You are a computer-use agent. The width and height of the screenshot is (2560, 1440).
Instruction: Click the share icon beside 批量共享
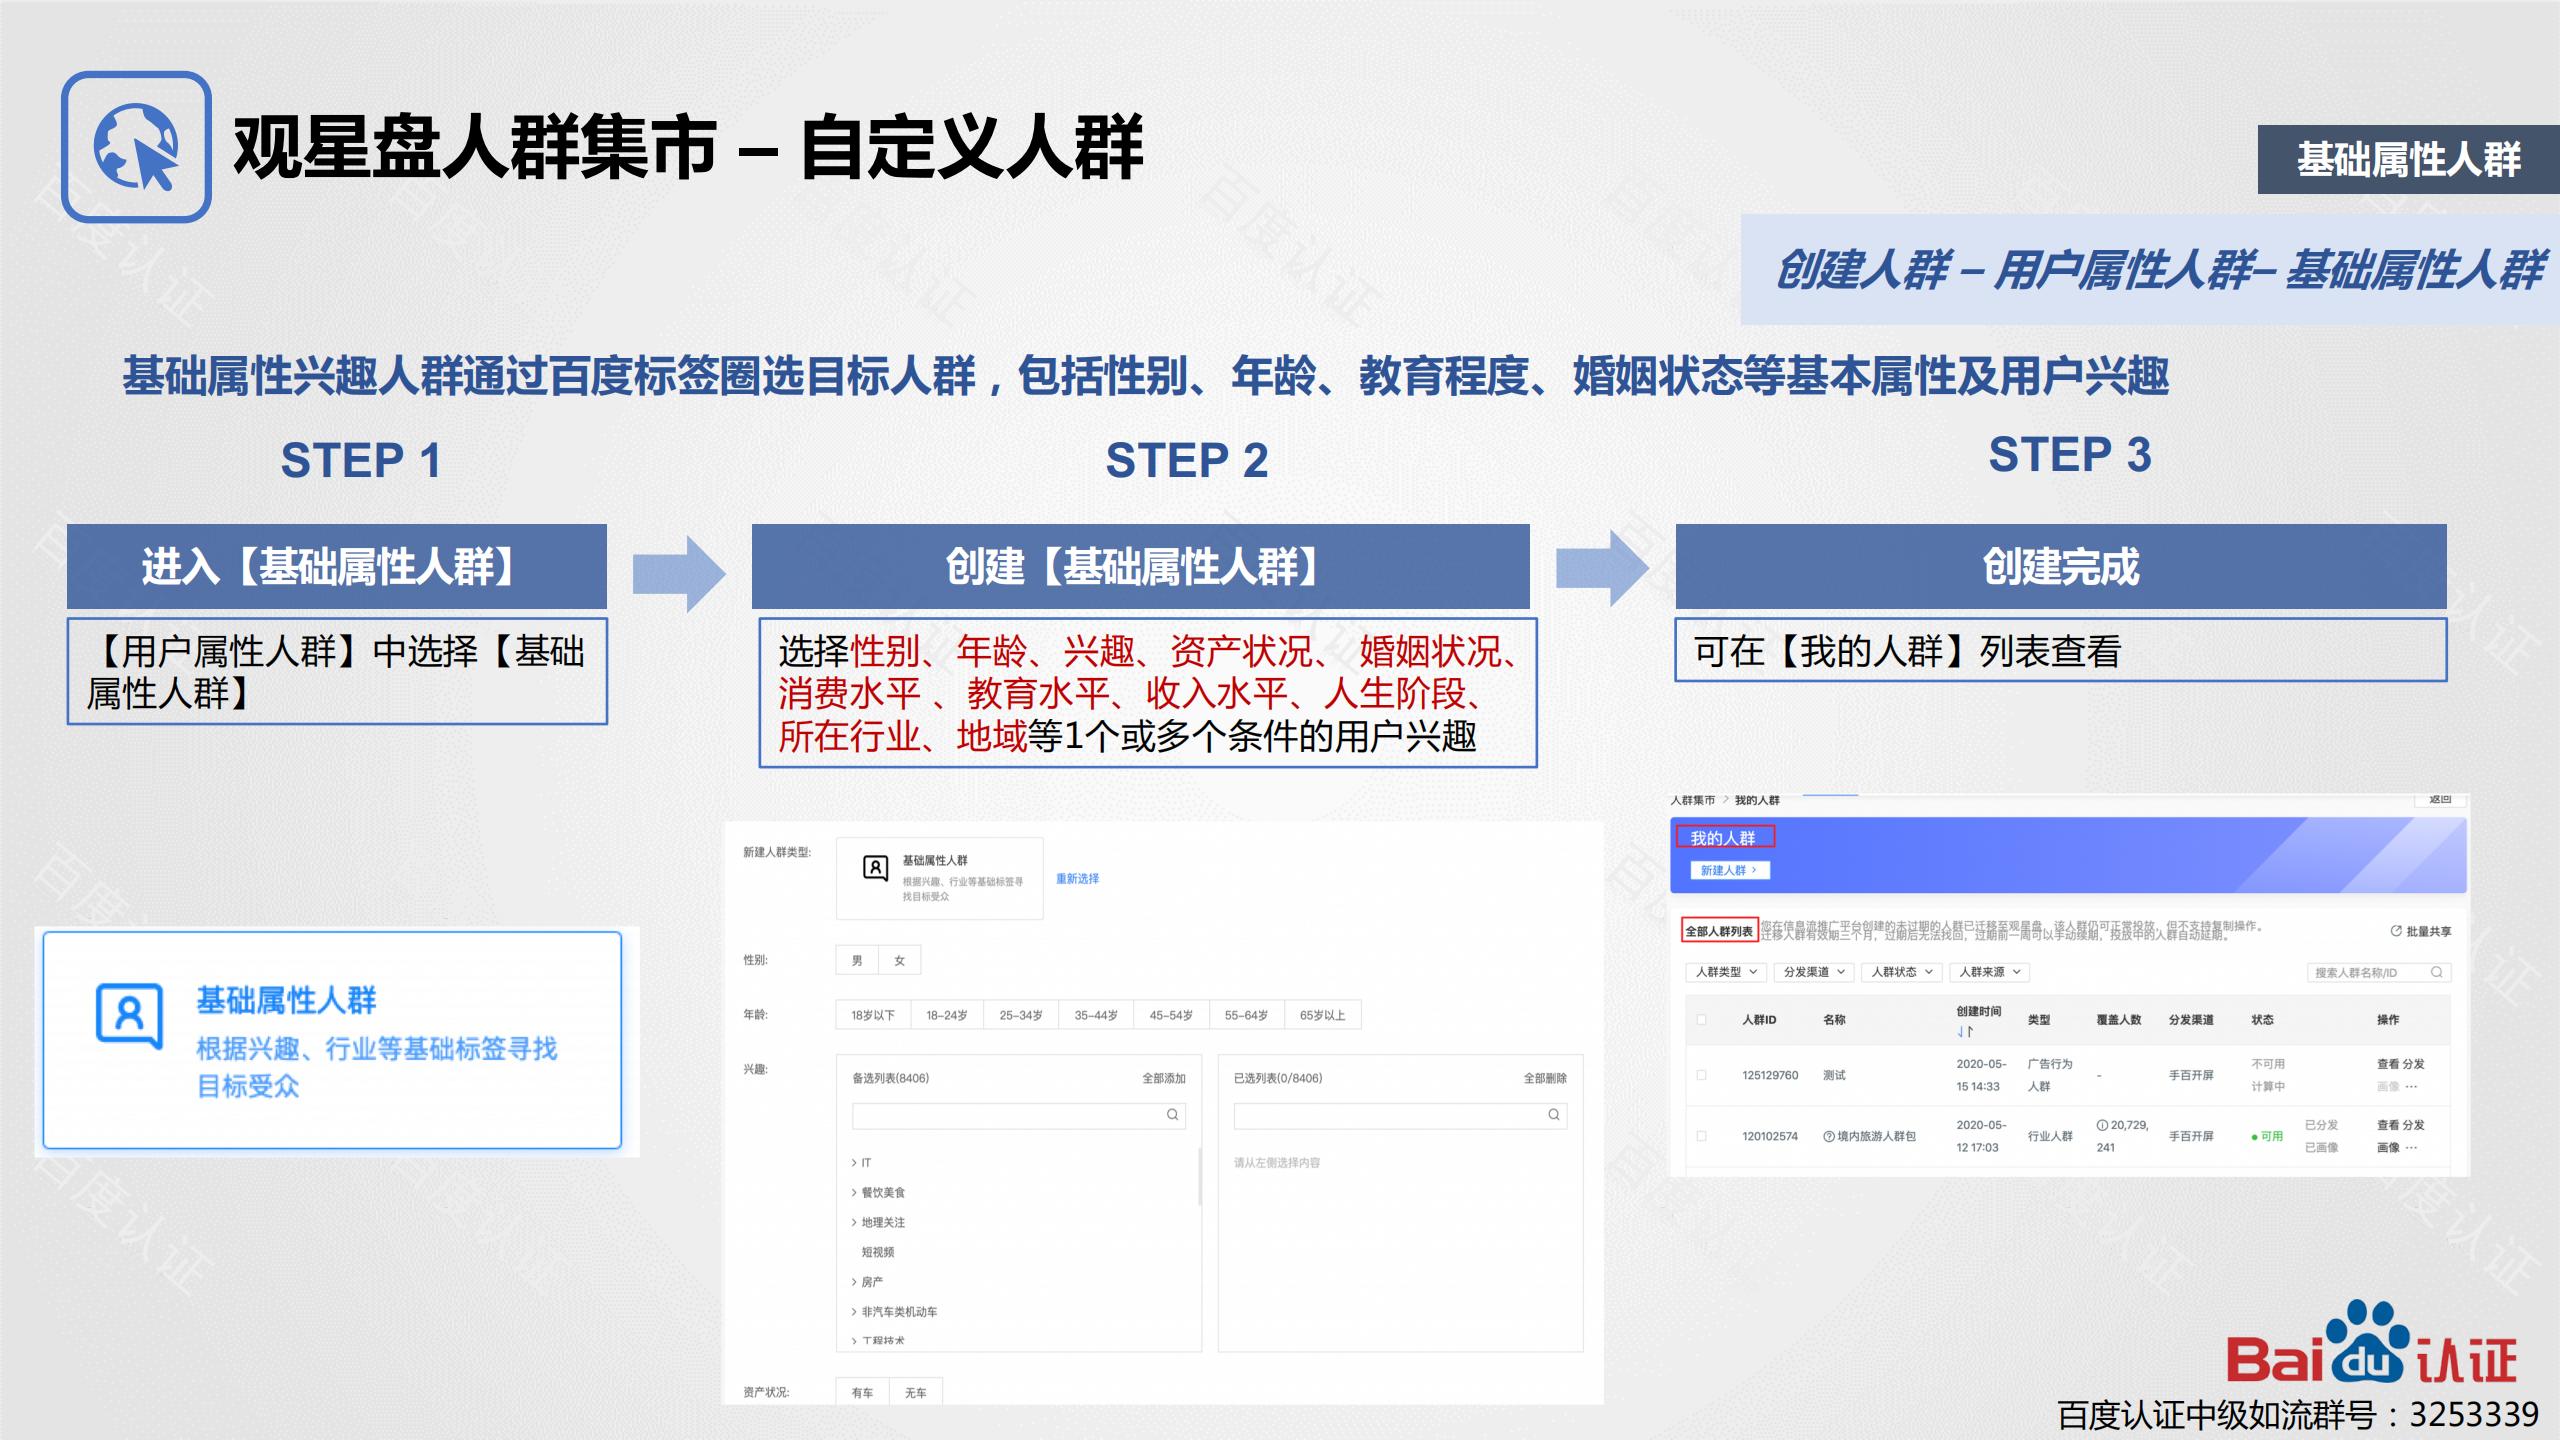coord(2396,931)
